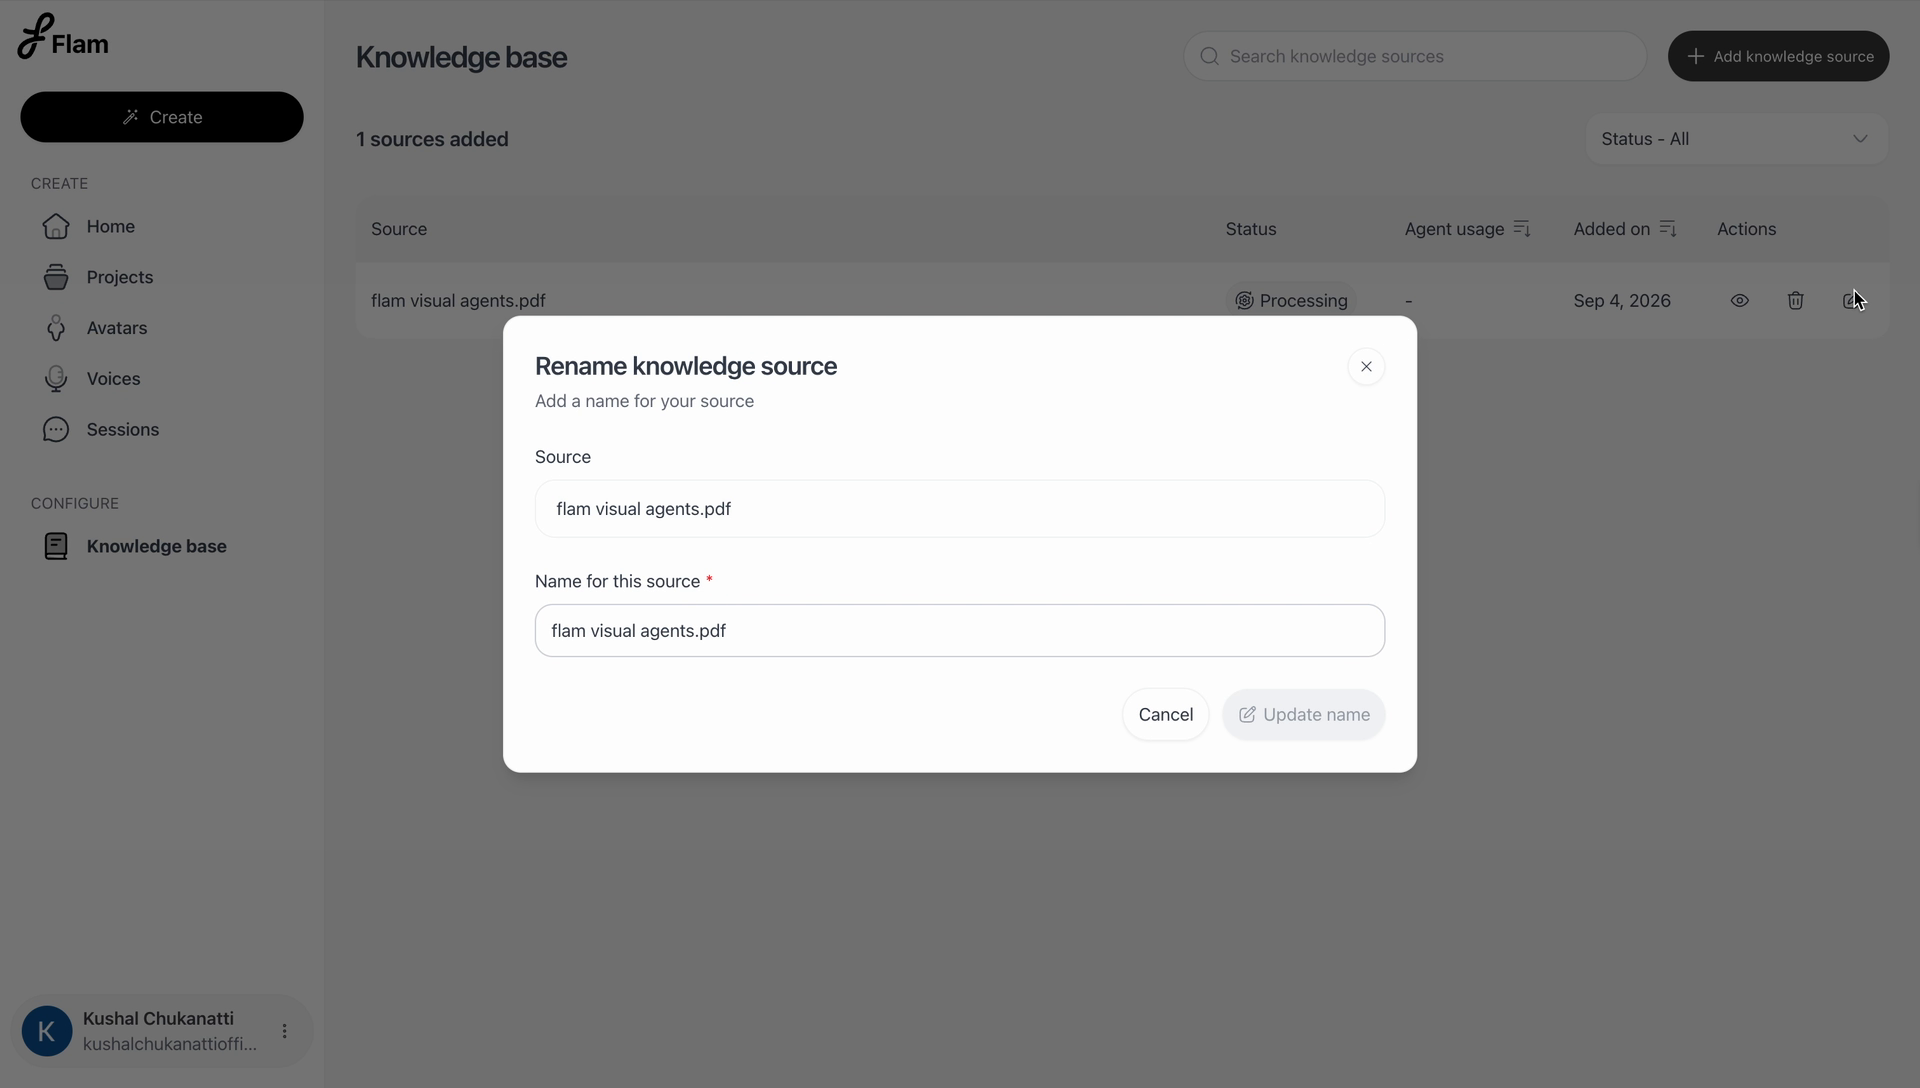Click the rename icon in Actions

(1851, 301)
